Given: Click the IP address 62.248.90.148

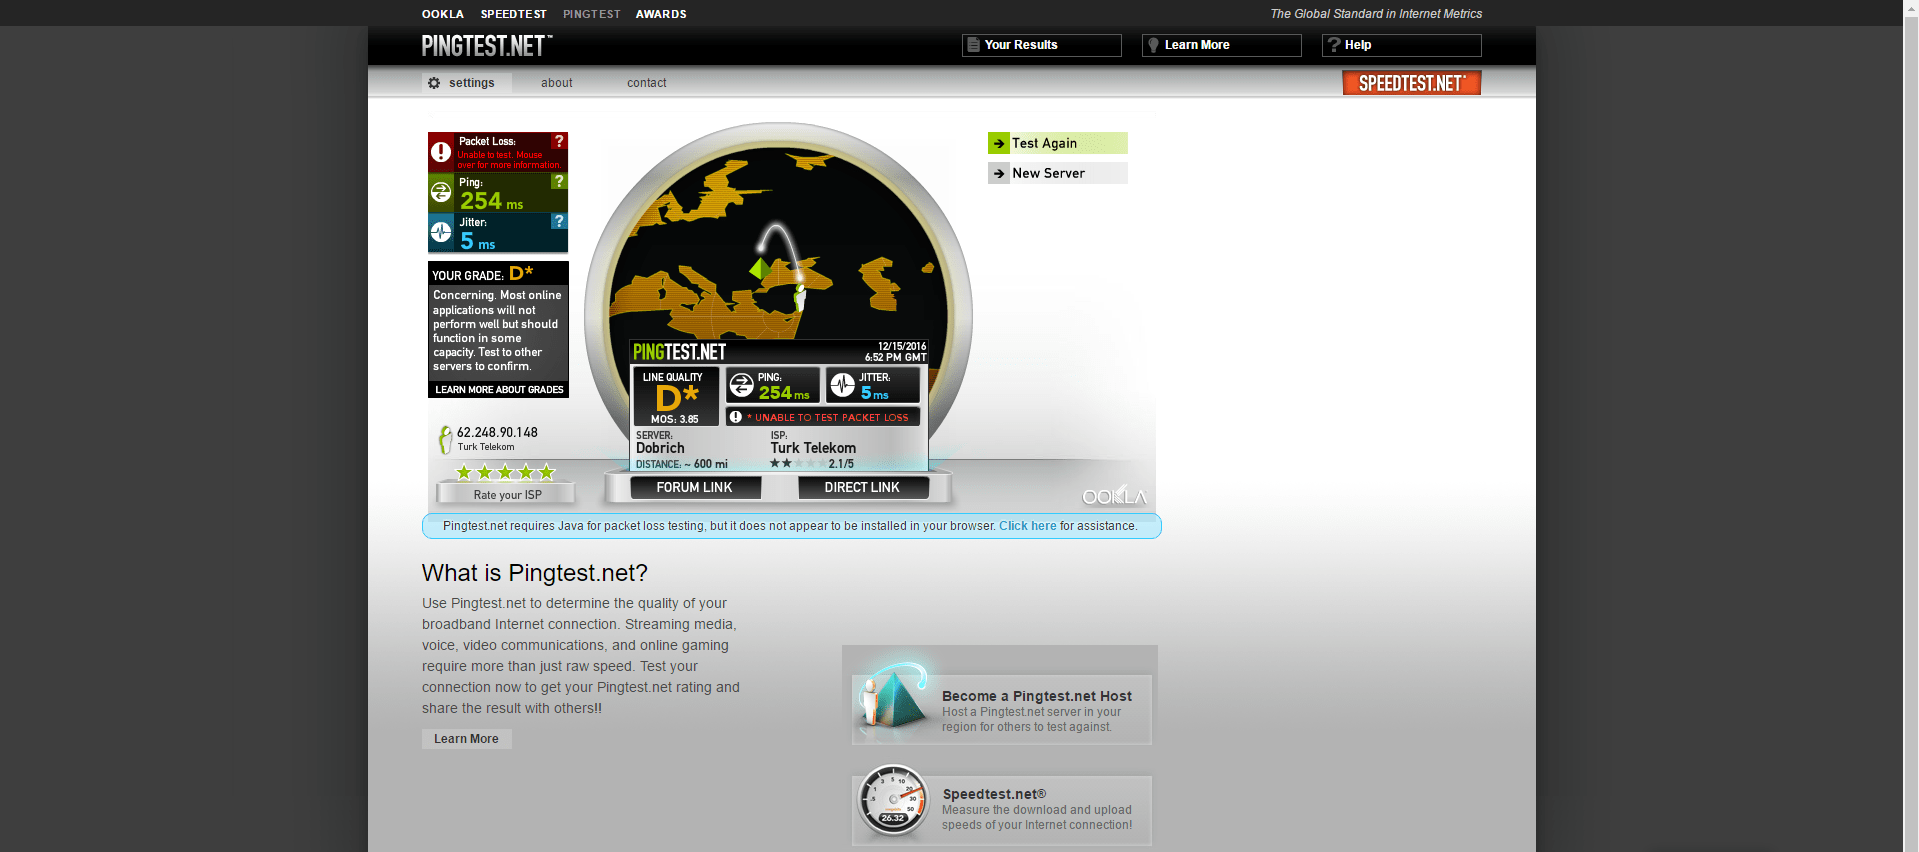Looking at the screenshot, I should click(x=497, y=432).
